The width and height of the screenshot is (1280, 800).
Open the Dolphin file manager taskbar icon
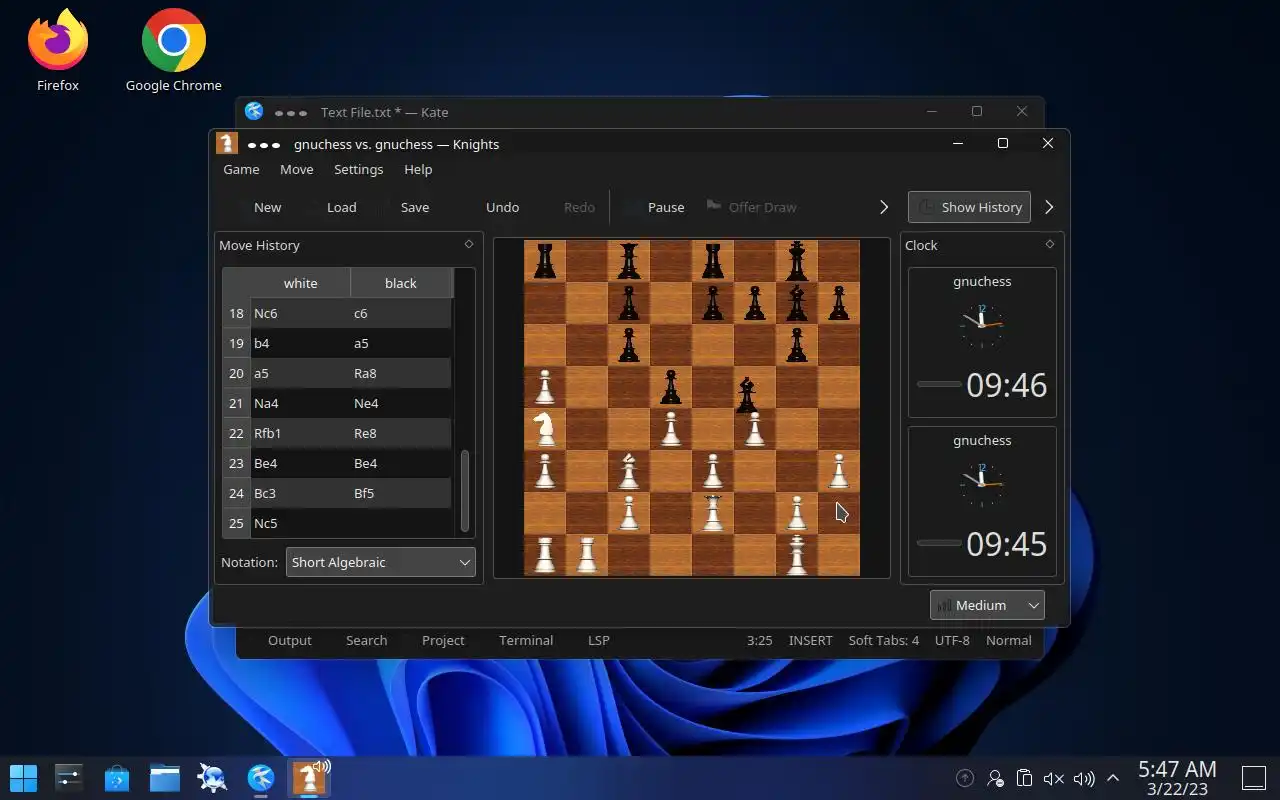(165, 777)
